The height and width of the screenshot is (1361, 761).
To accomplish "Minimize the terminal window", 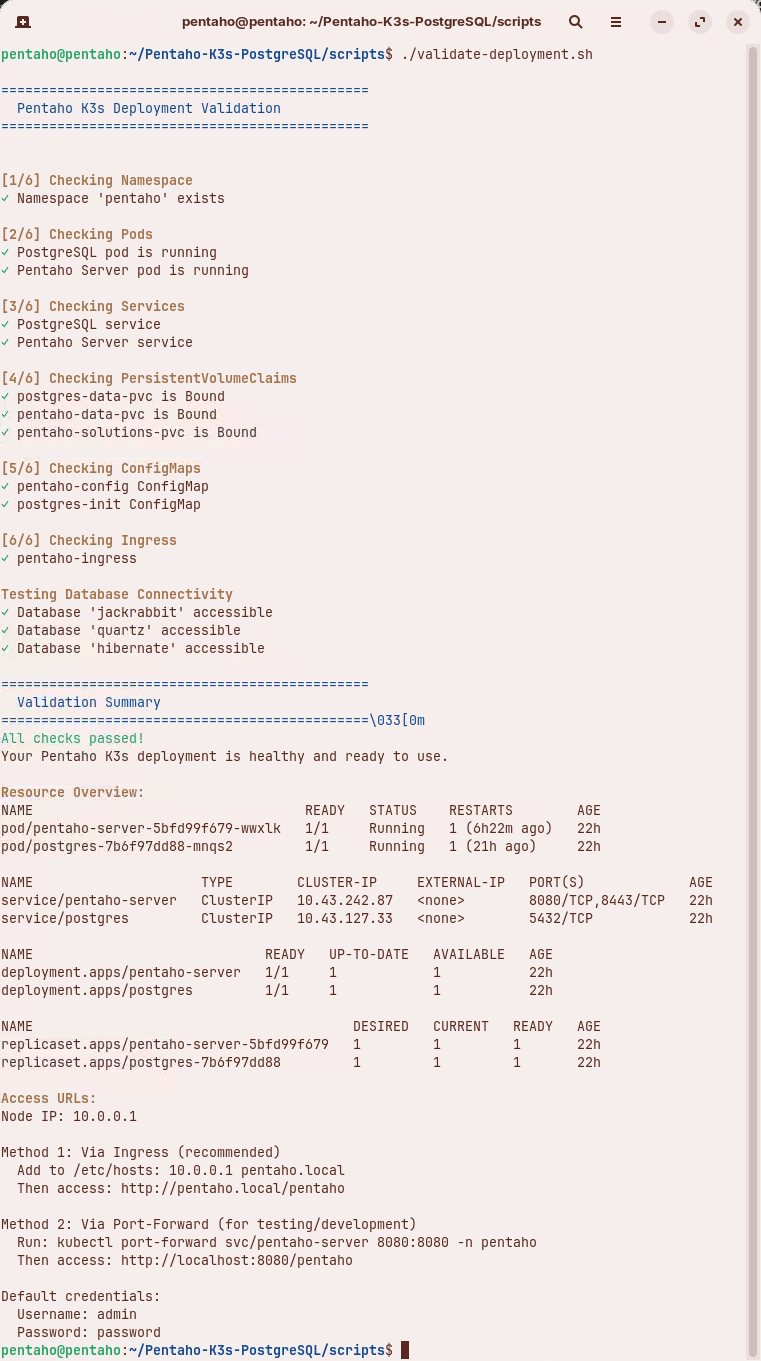I will pos(662,21).
